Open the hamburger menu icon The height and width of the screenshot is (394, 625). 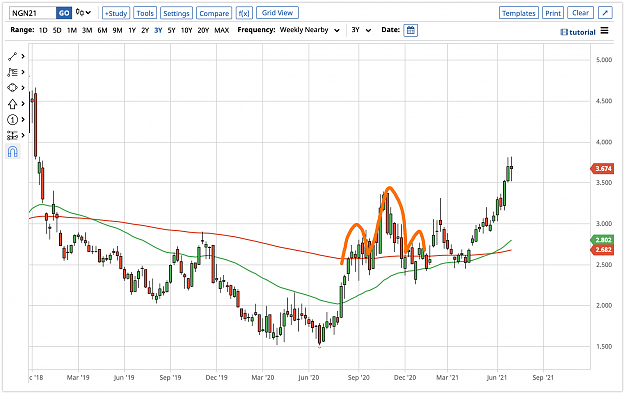604,31
